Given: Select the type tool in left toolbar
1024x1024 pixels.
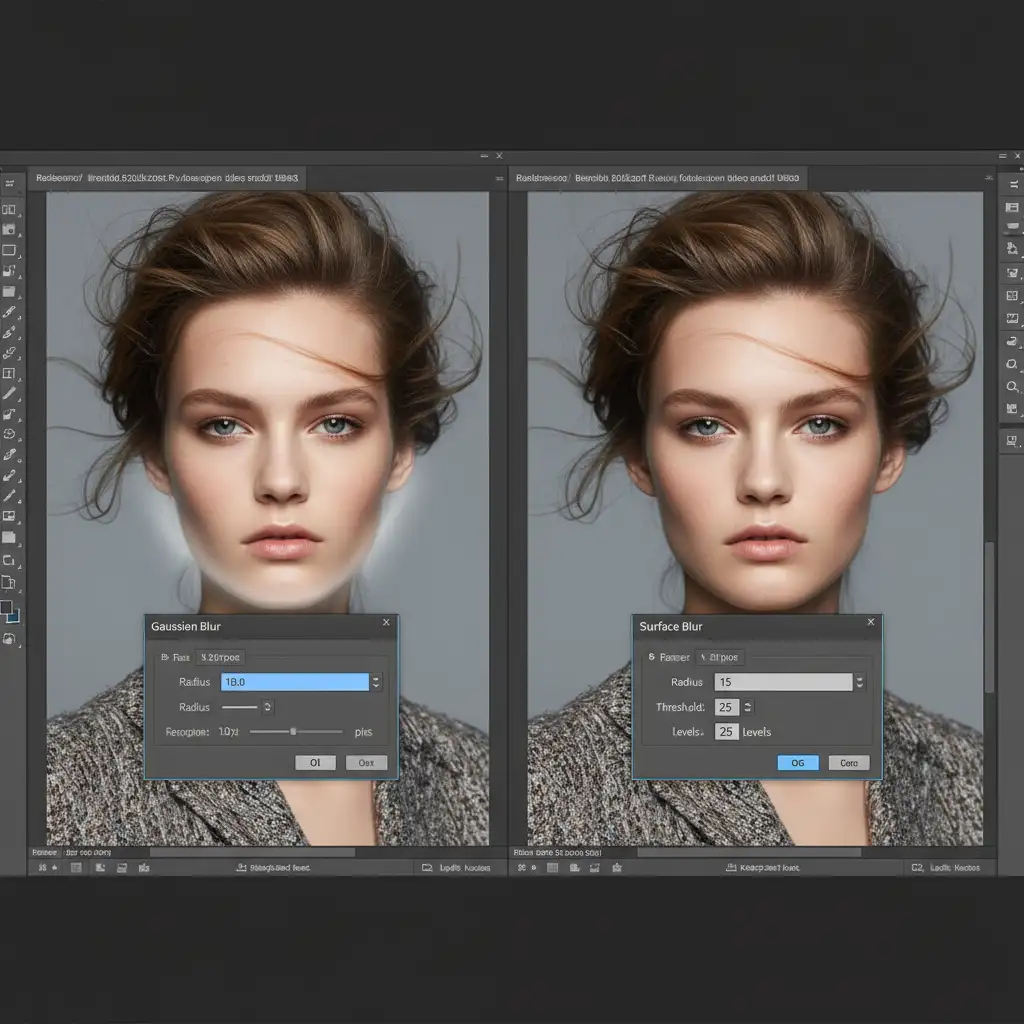Looking at the screenshot, I should (10, 373).
